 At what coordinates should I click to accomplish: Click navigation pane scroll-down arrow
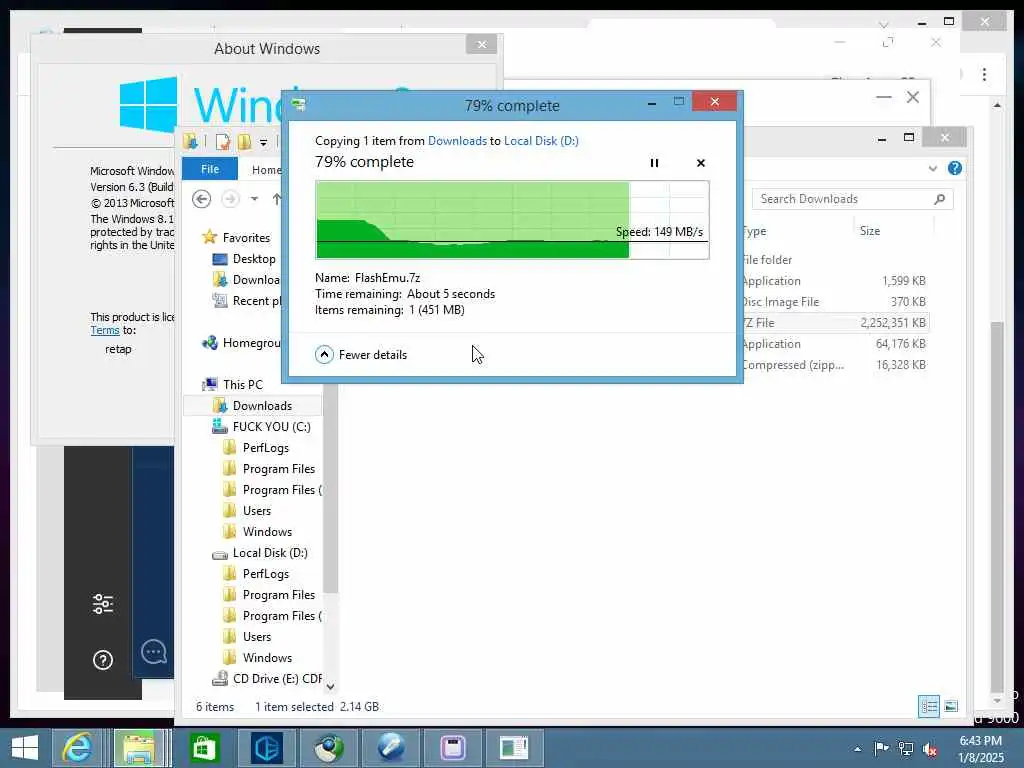330,686
